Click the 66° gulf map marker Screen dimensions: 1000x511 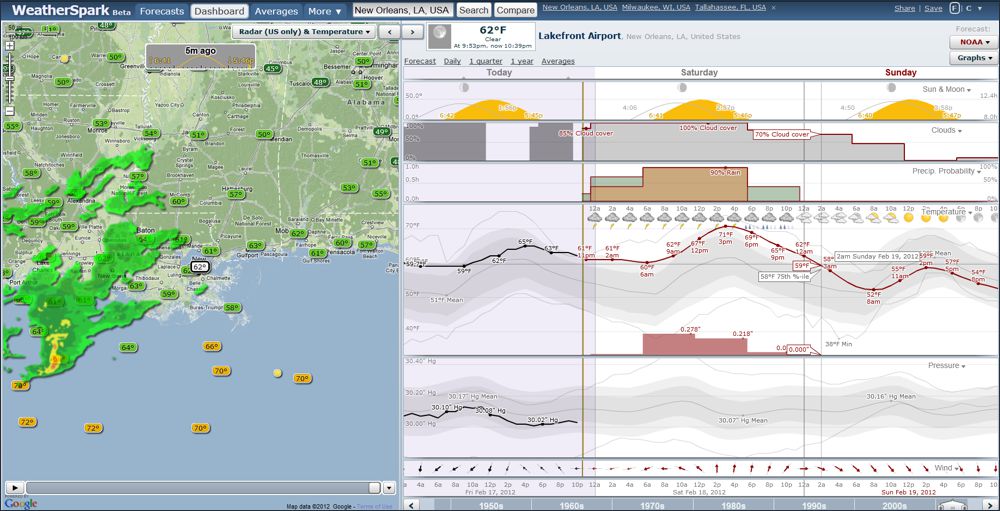[212, 346]
